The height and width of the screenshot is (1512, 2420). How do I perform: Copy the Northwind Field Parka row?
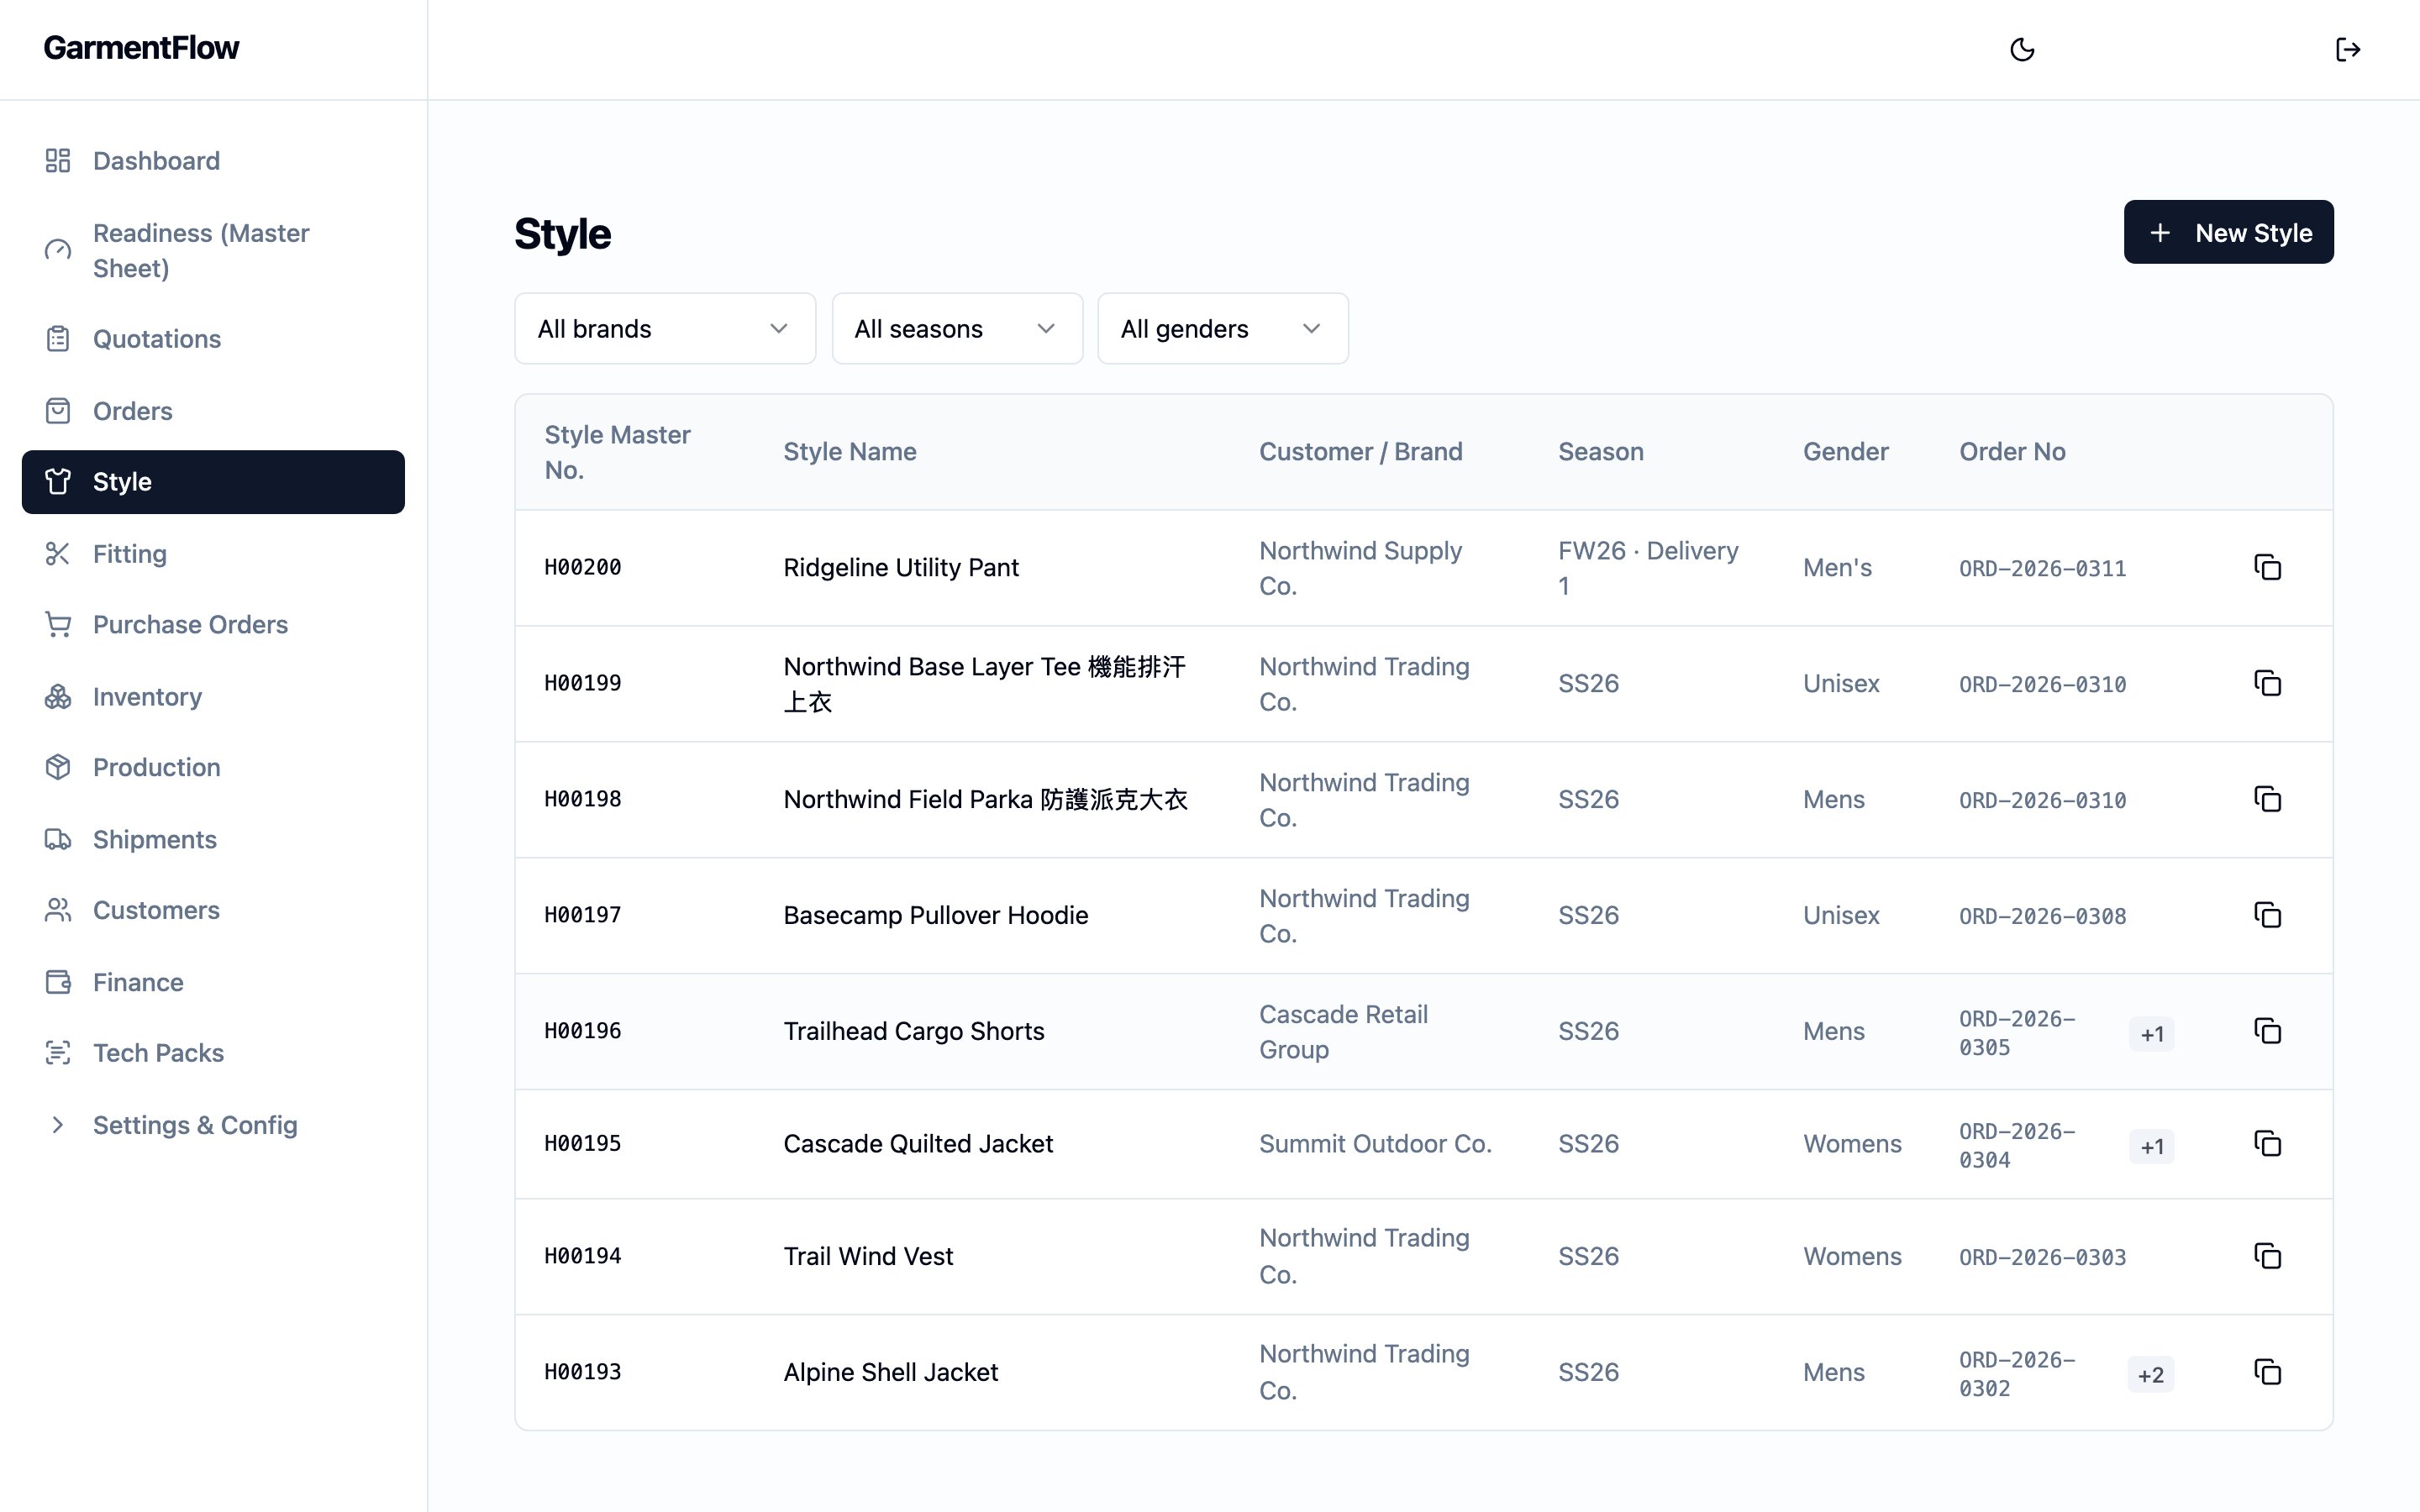pos(2267,799)
